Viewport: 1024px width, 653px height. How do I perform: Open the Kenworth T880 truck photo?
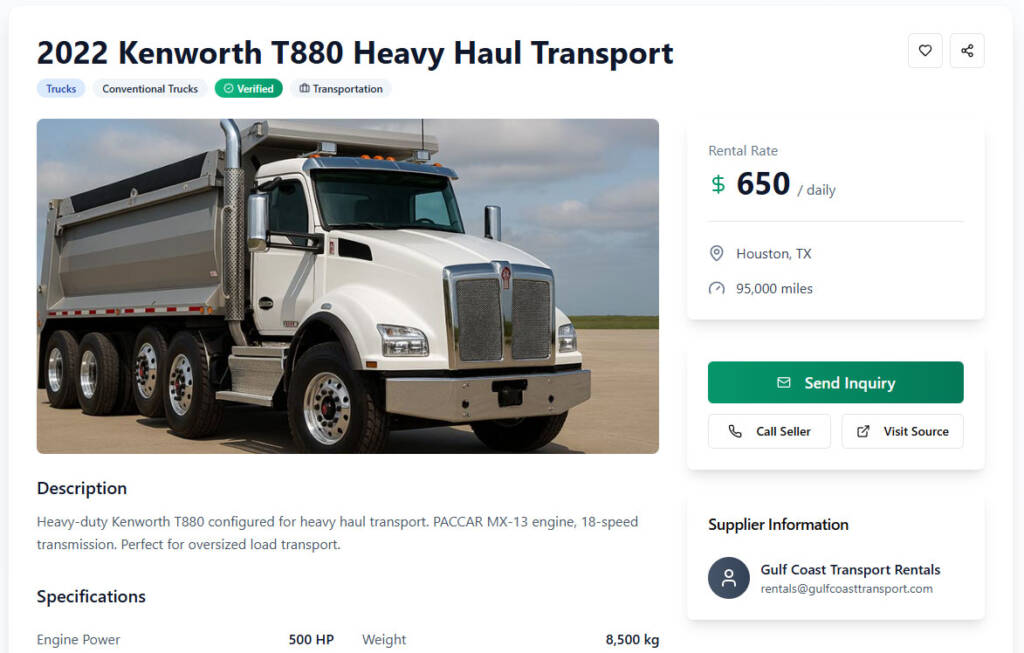347,286
